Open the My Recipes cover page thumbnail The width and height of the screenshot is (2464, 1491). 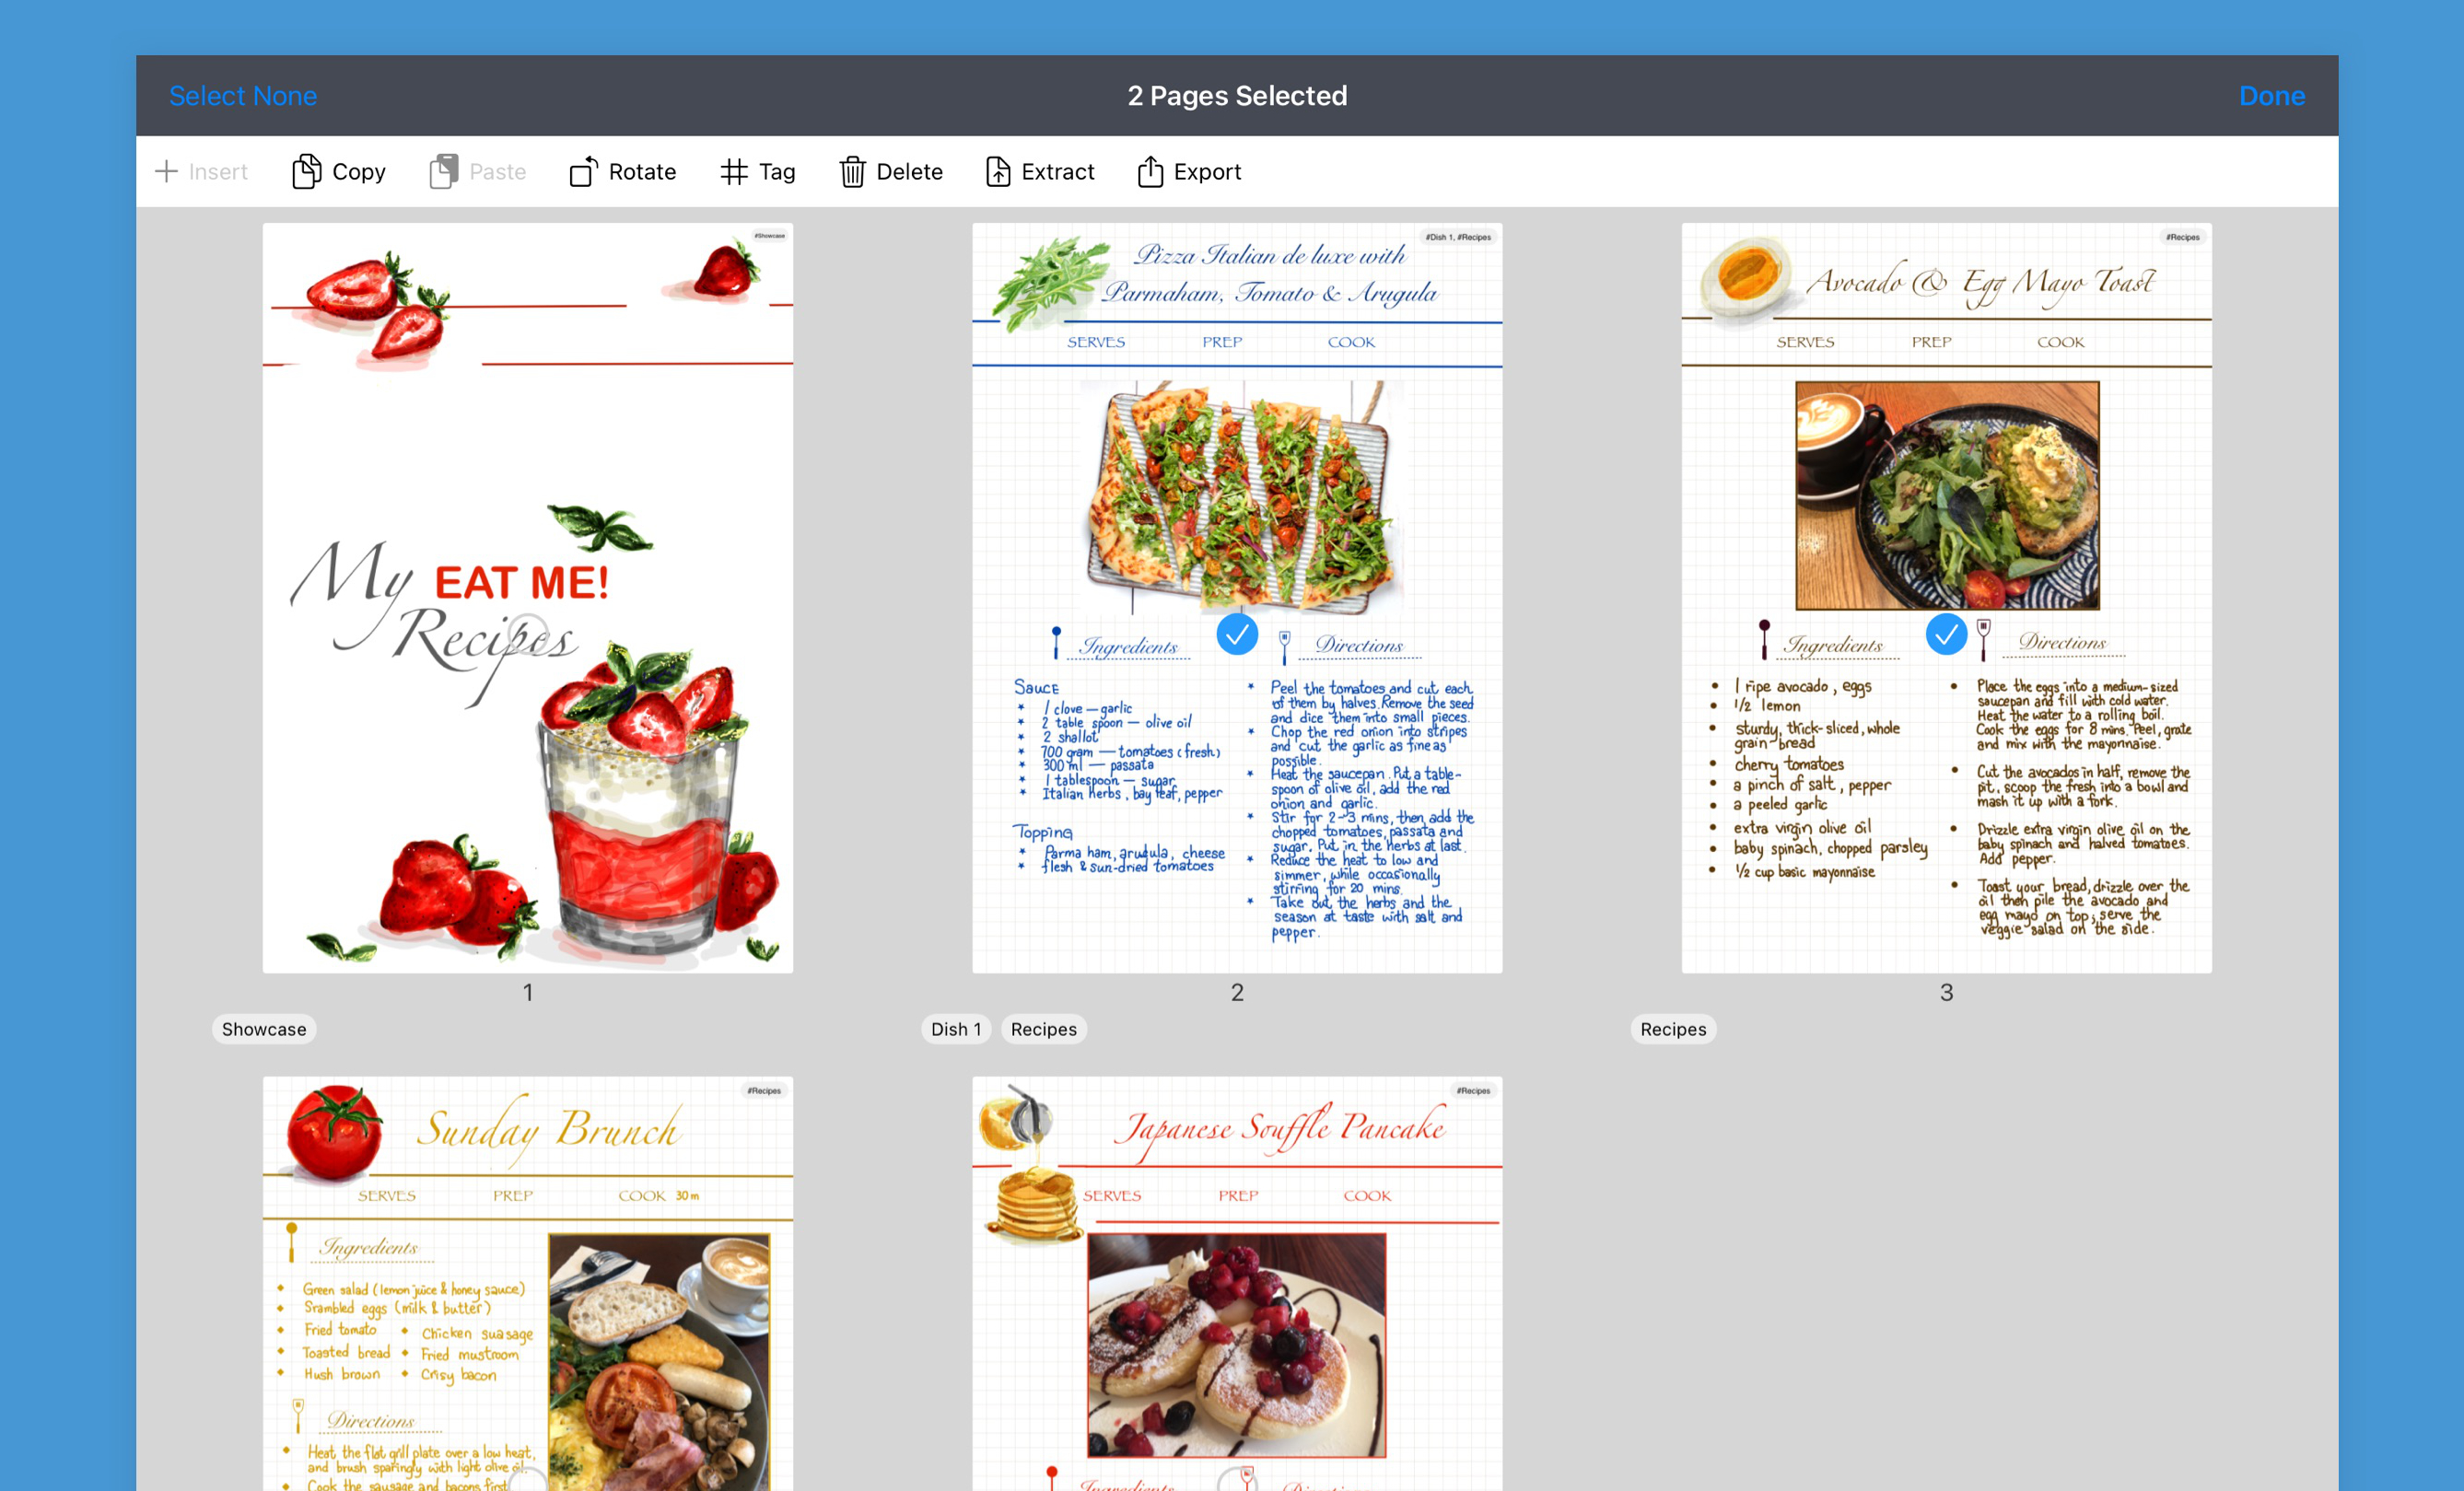click(x=527, y=597)
